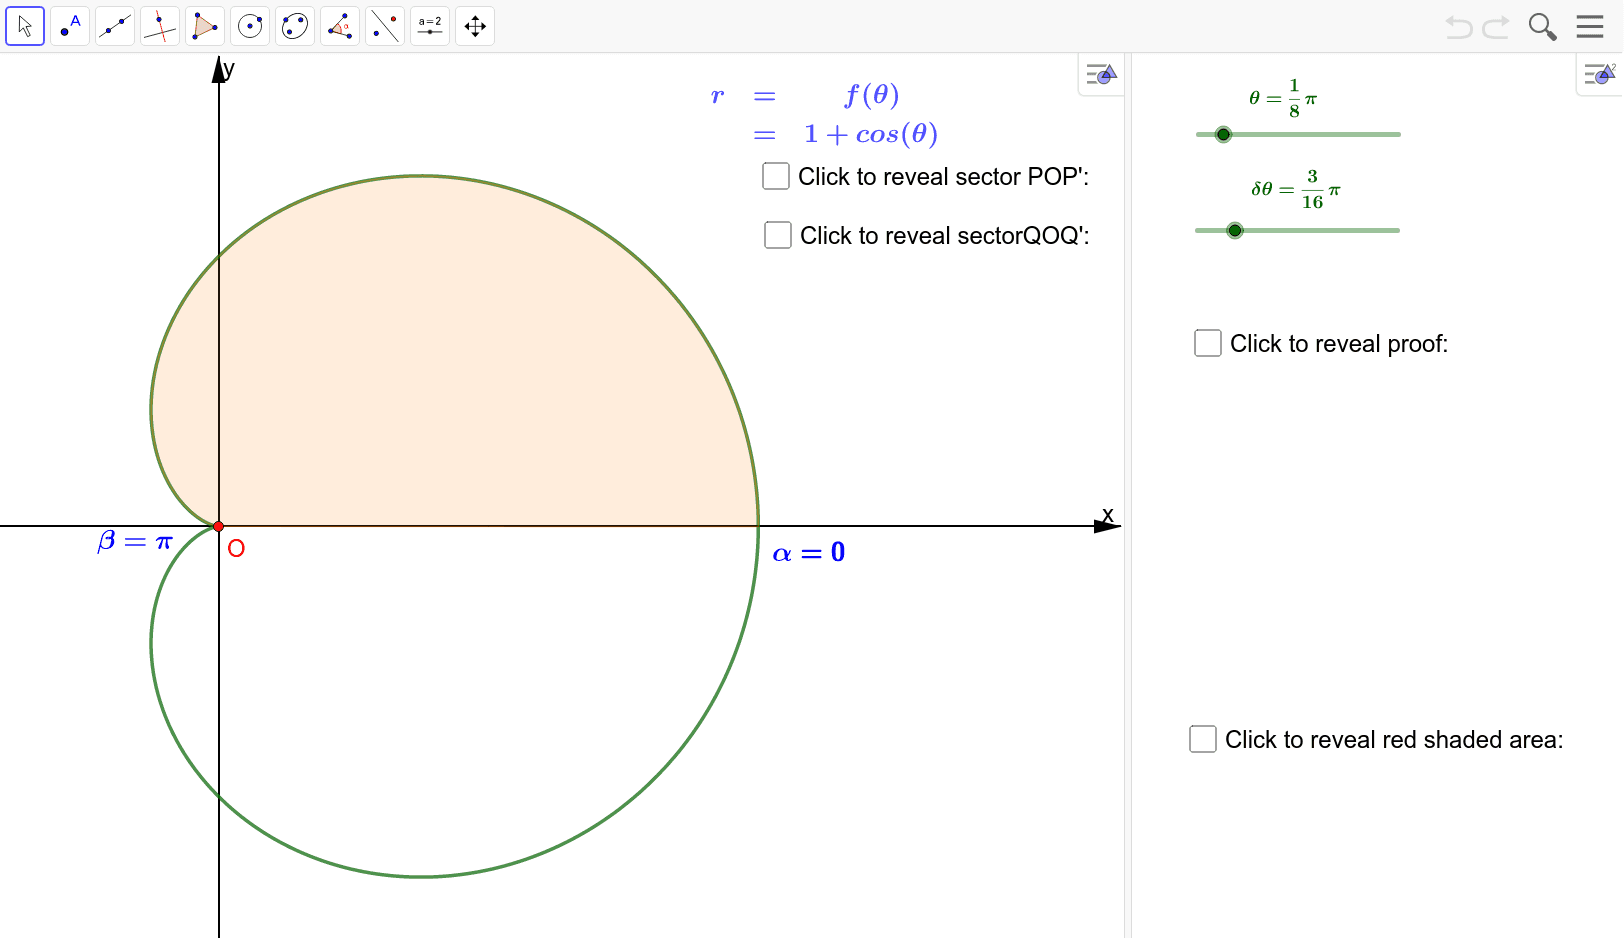Click the search magnifier icon
1624x940 pixels.
pyautogui.click(x=1542, y=26)
